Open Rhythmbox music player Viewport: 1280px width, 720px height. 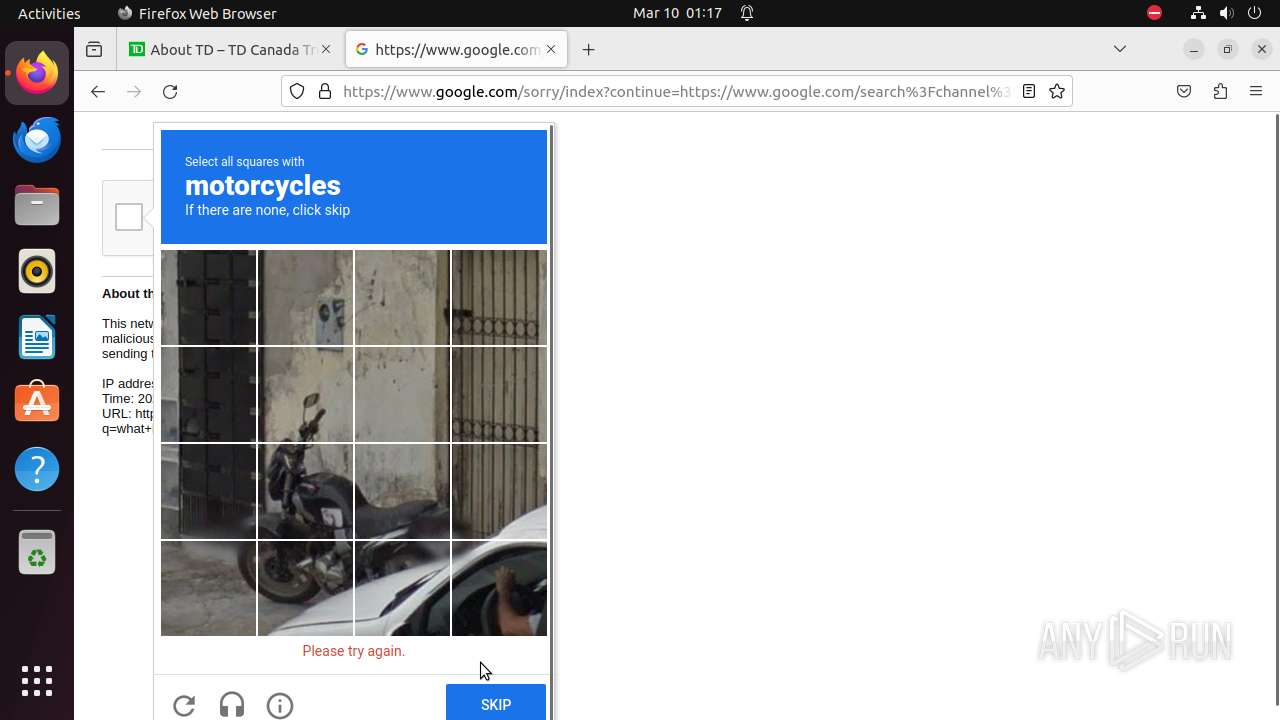tap(37, 271)
